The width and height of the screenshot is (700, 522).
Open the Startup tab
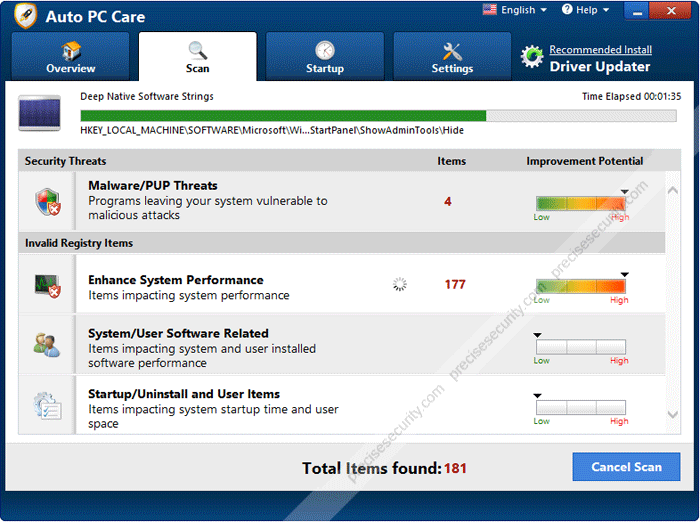pos(325,56)
